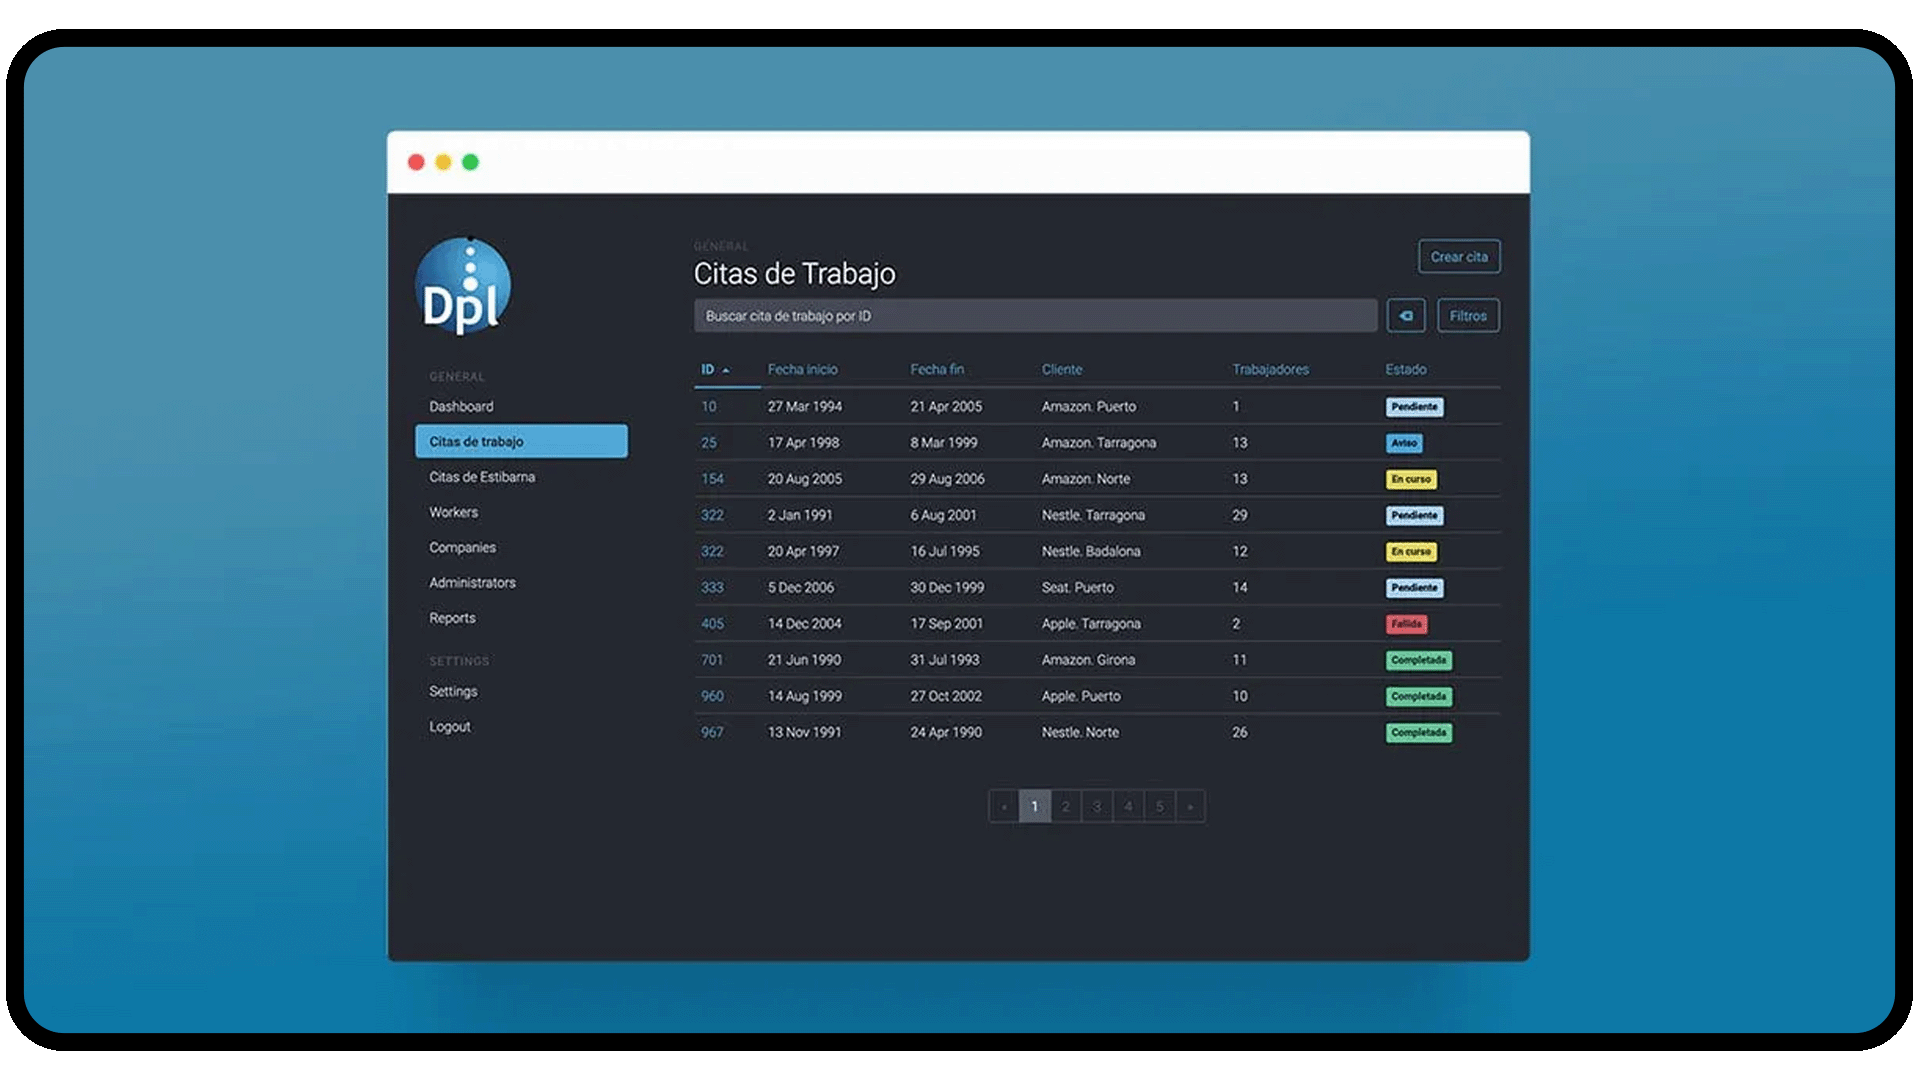Click the green Completada badge for ID 701
The height and width of the screenshot is (1080, 1920).
tap(1418, 660)
